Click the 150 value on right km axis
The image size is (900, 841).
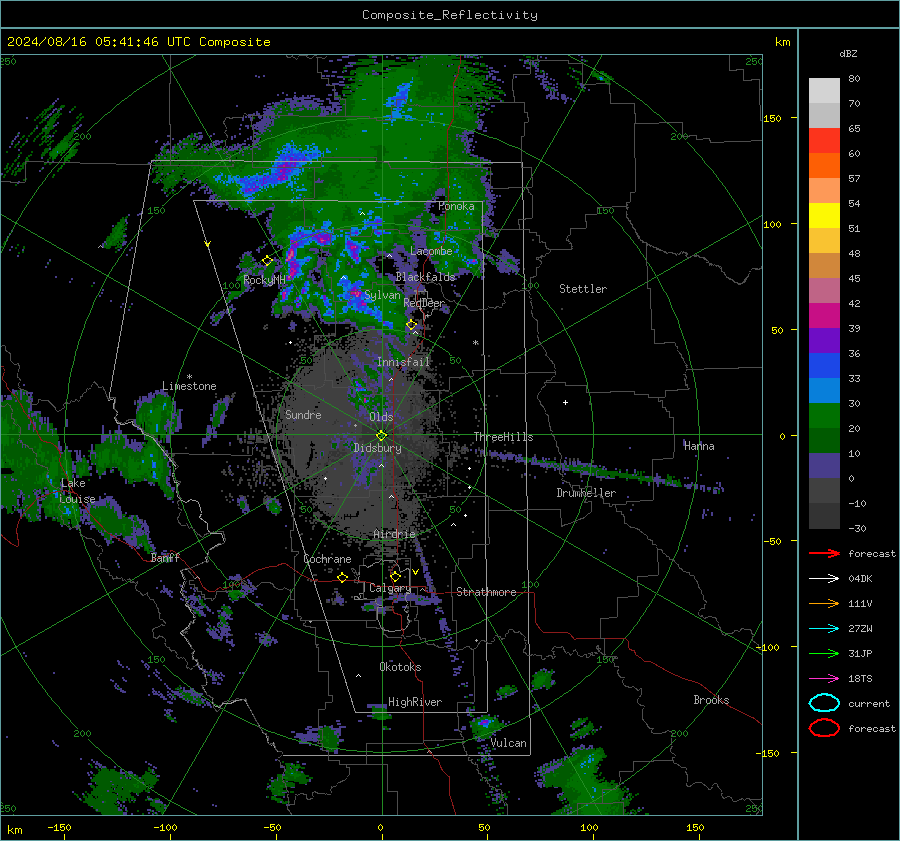click(x=771, y=118)
